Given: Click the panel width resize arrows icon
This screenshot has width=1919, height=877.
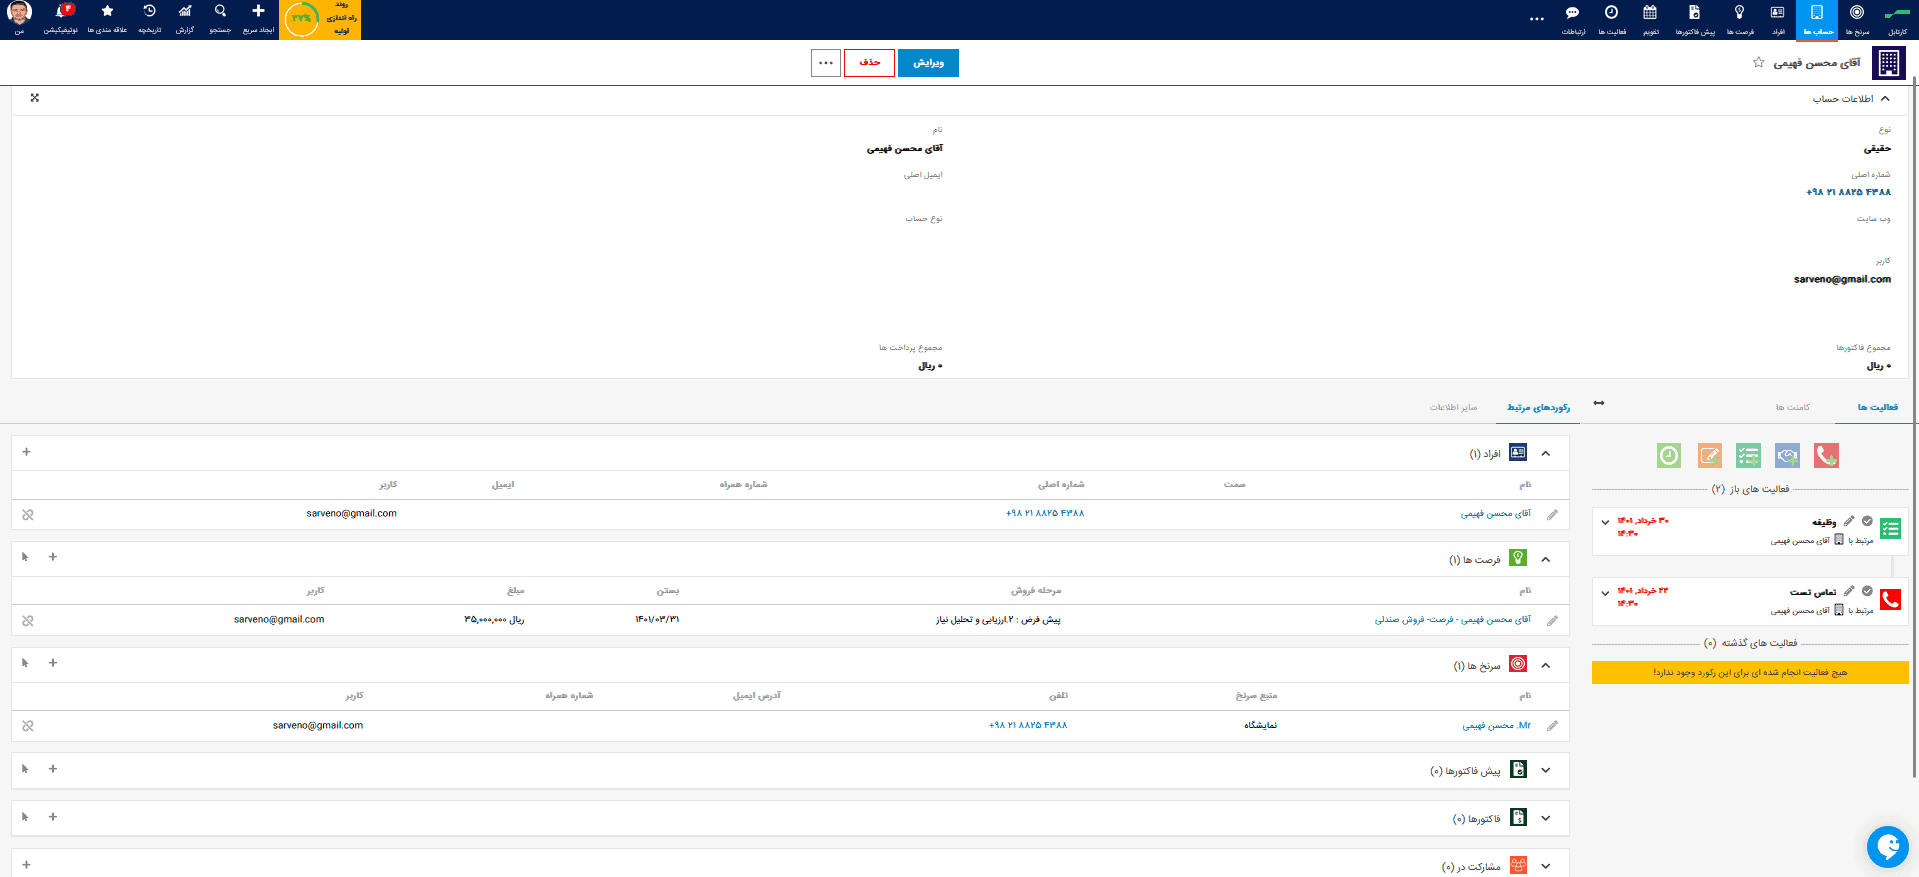Looking at the screenshot, I should 1599,403.
